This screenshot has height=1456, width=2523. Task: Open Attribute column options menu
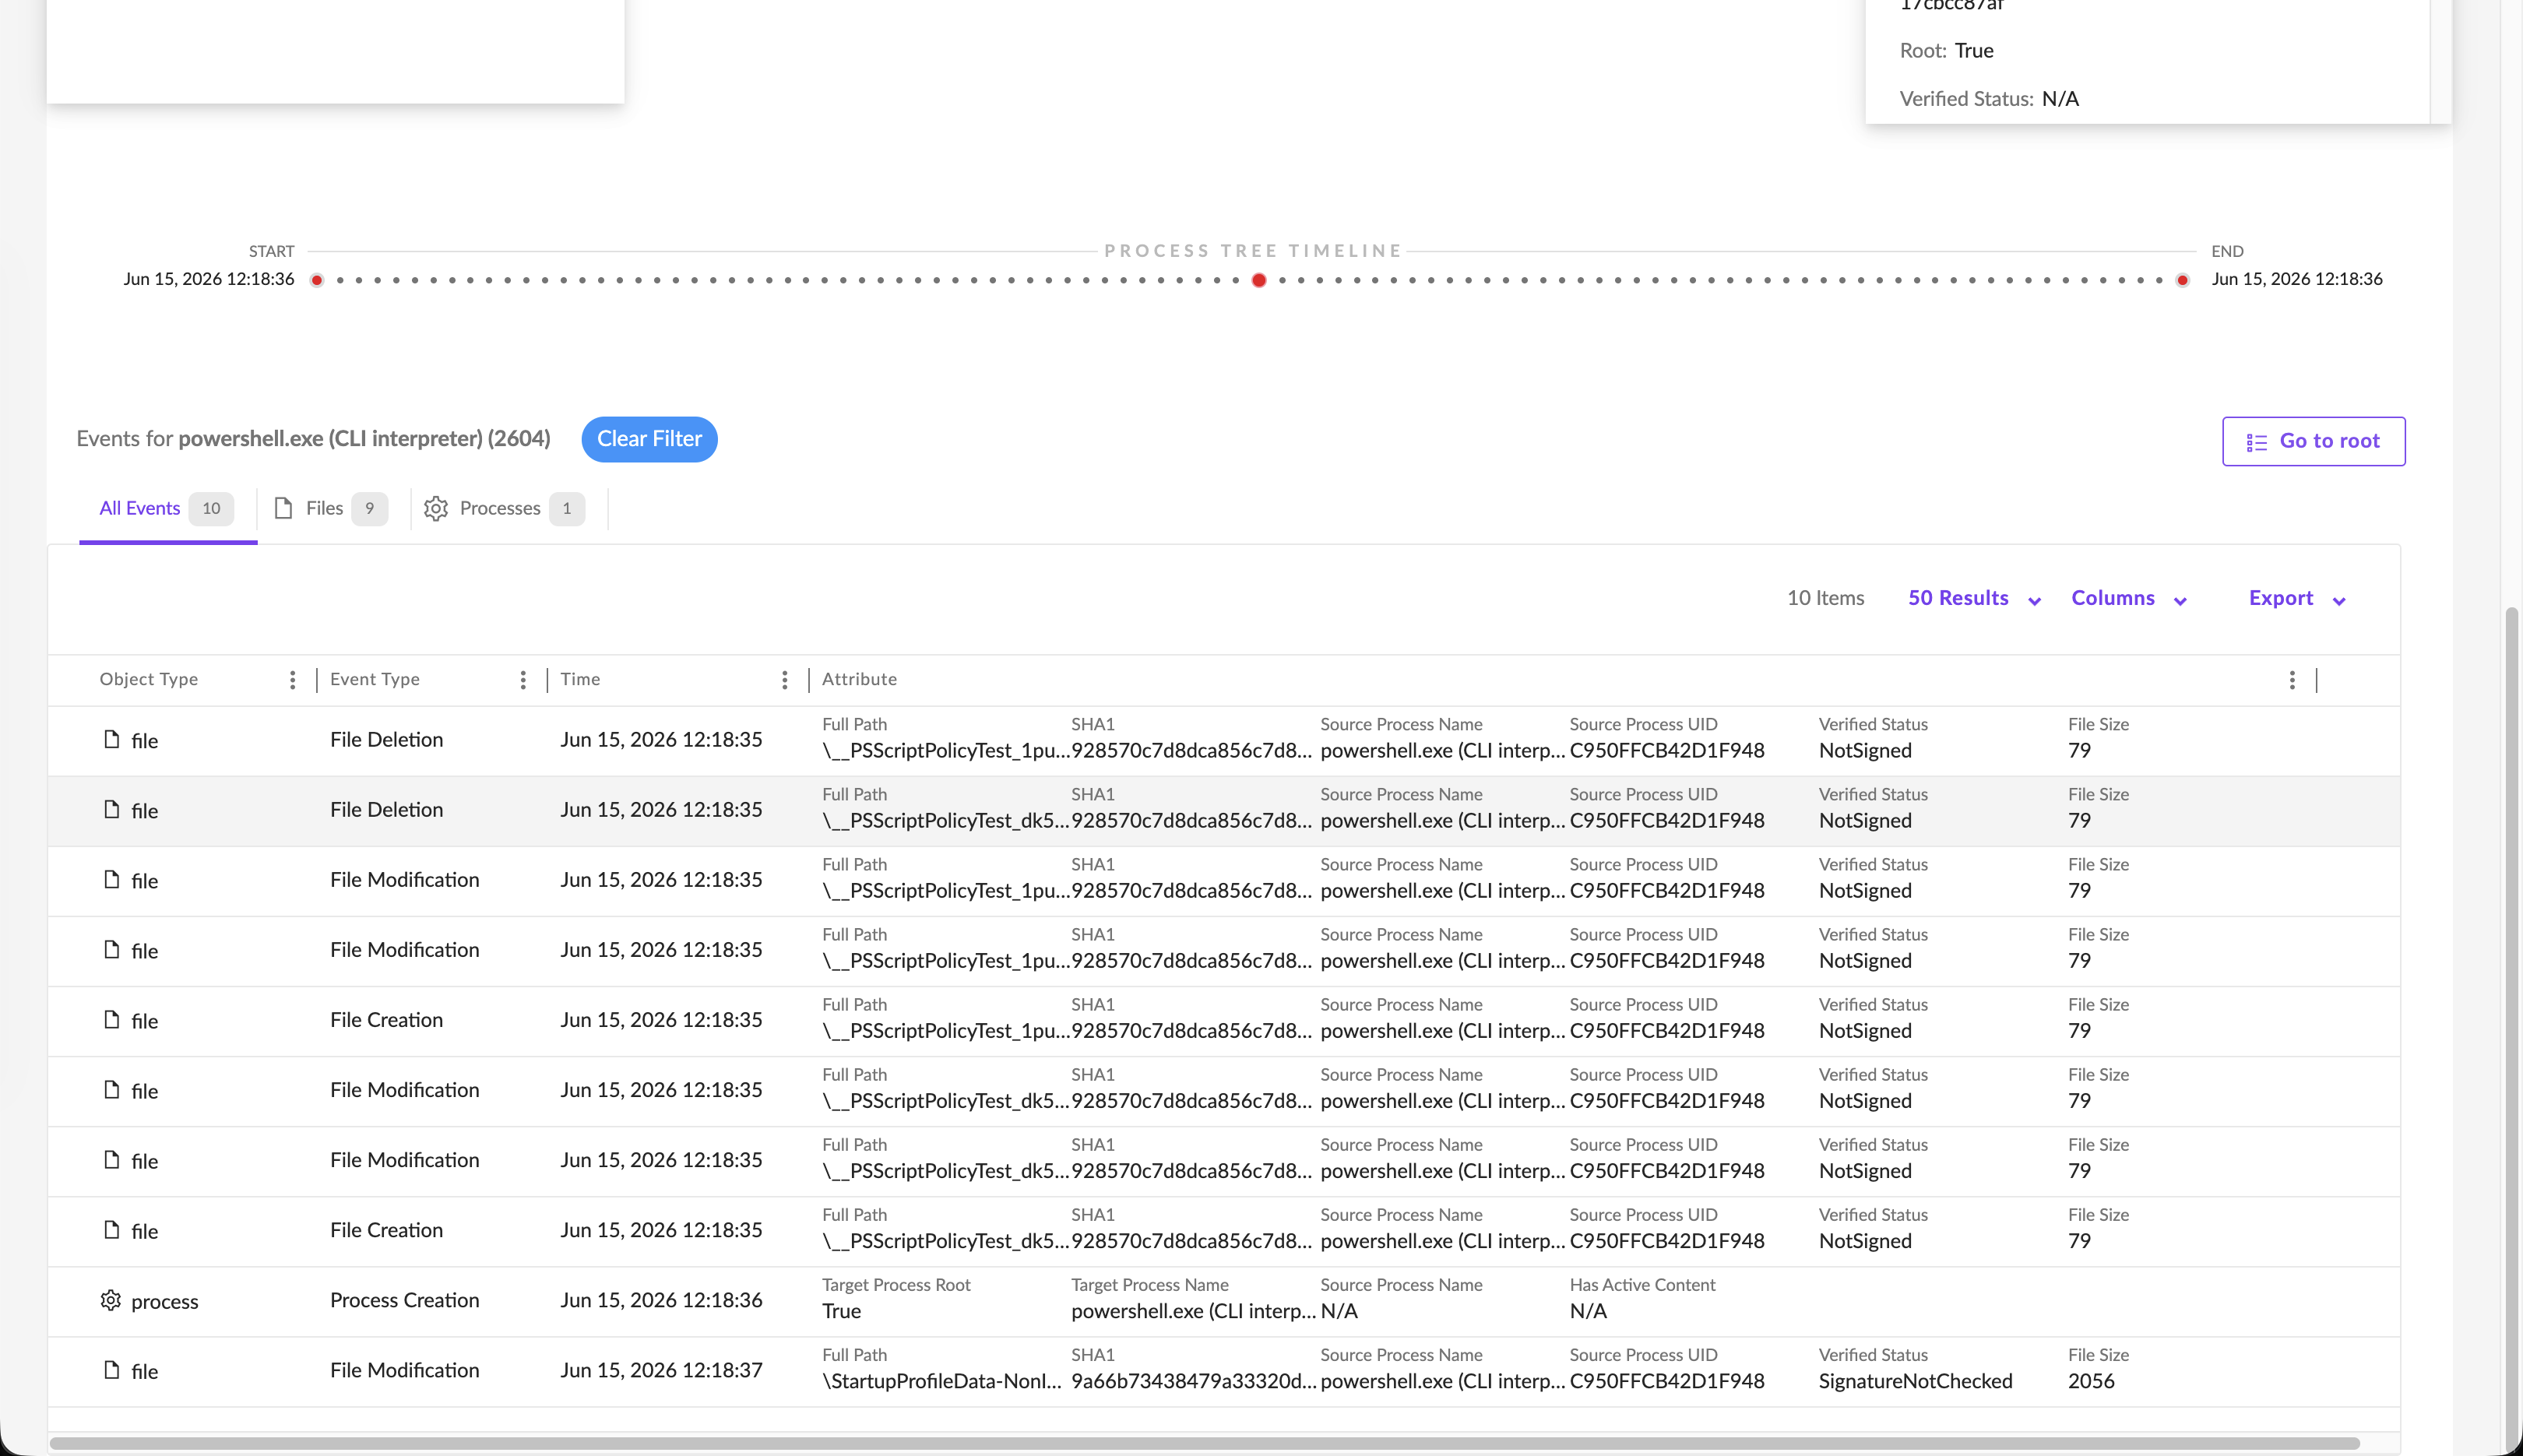(x=2292, y=680)
